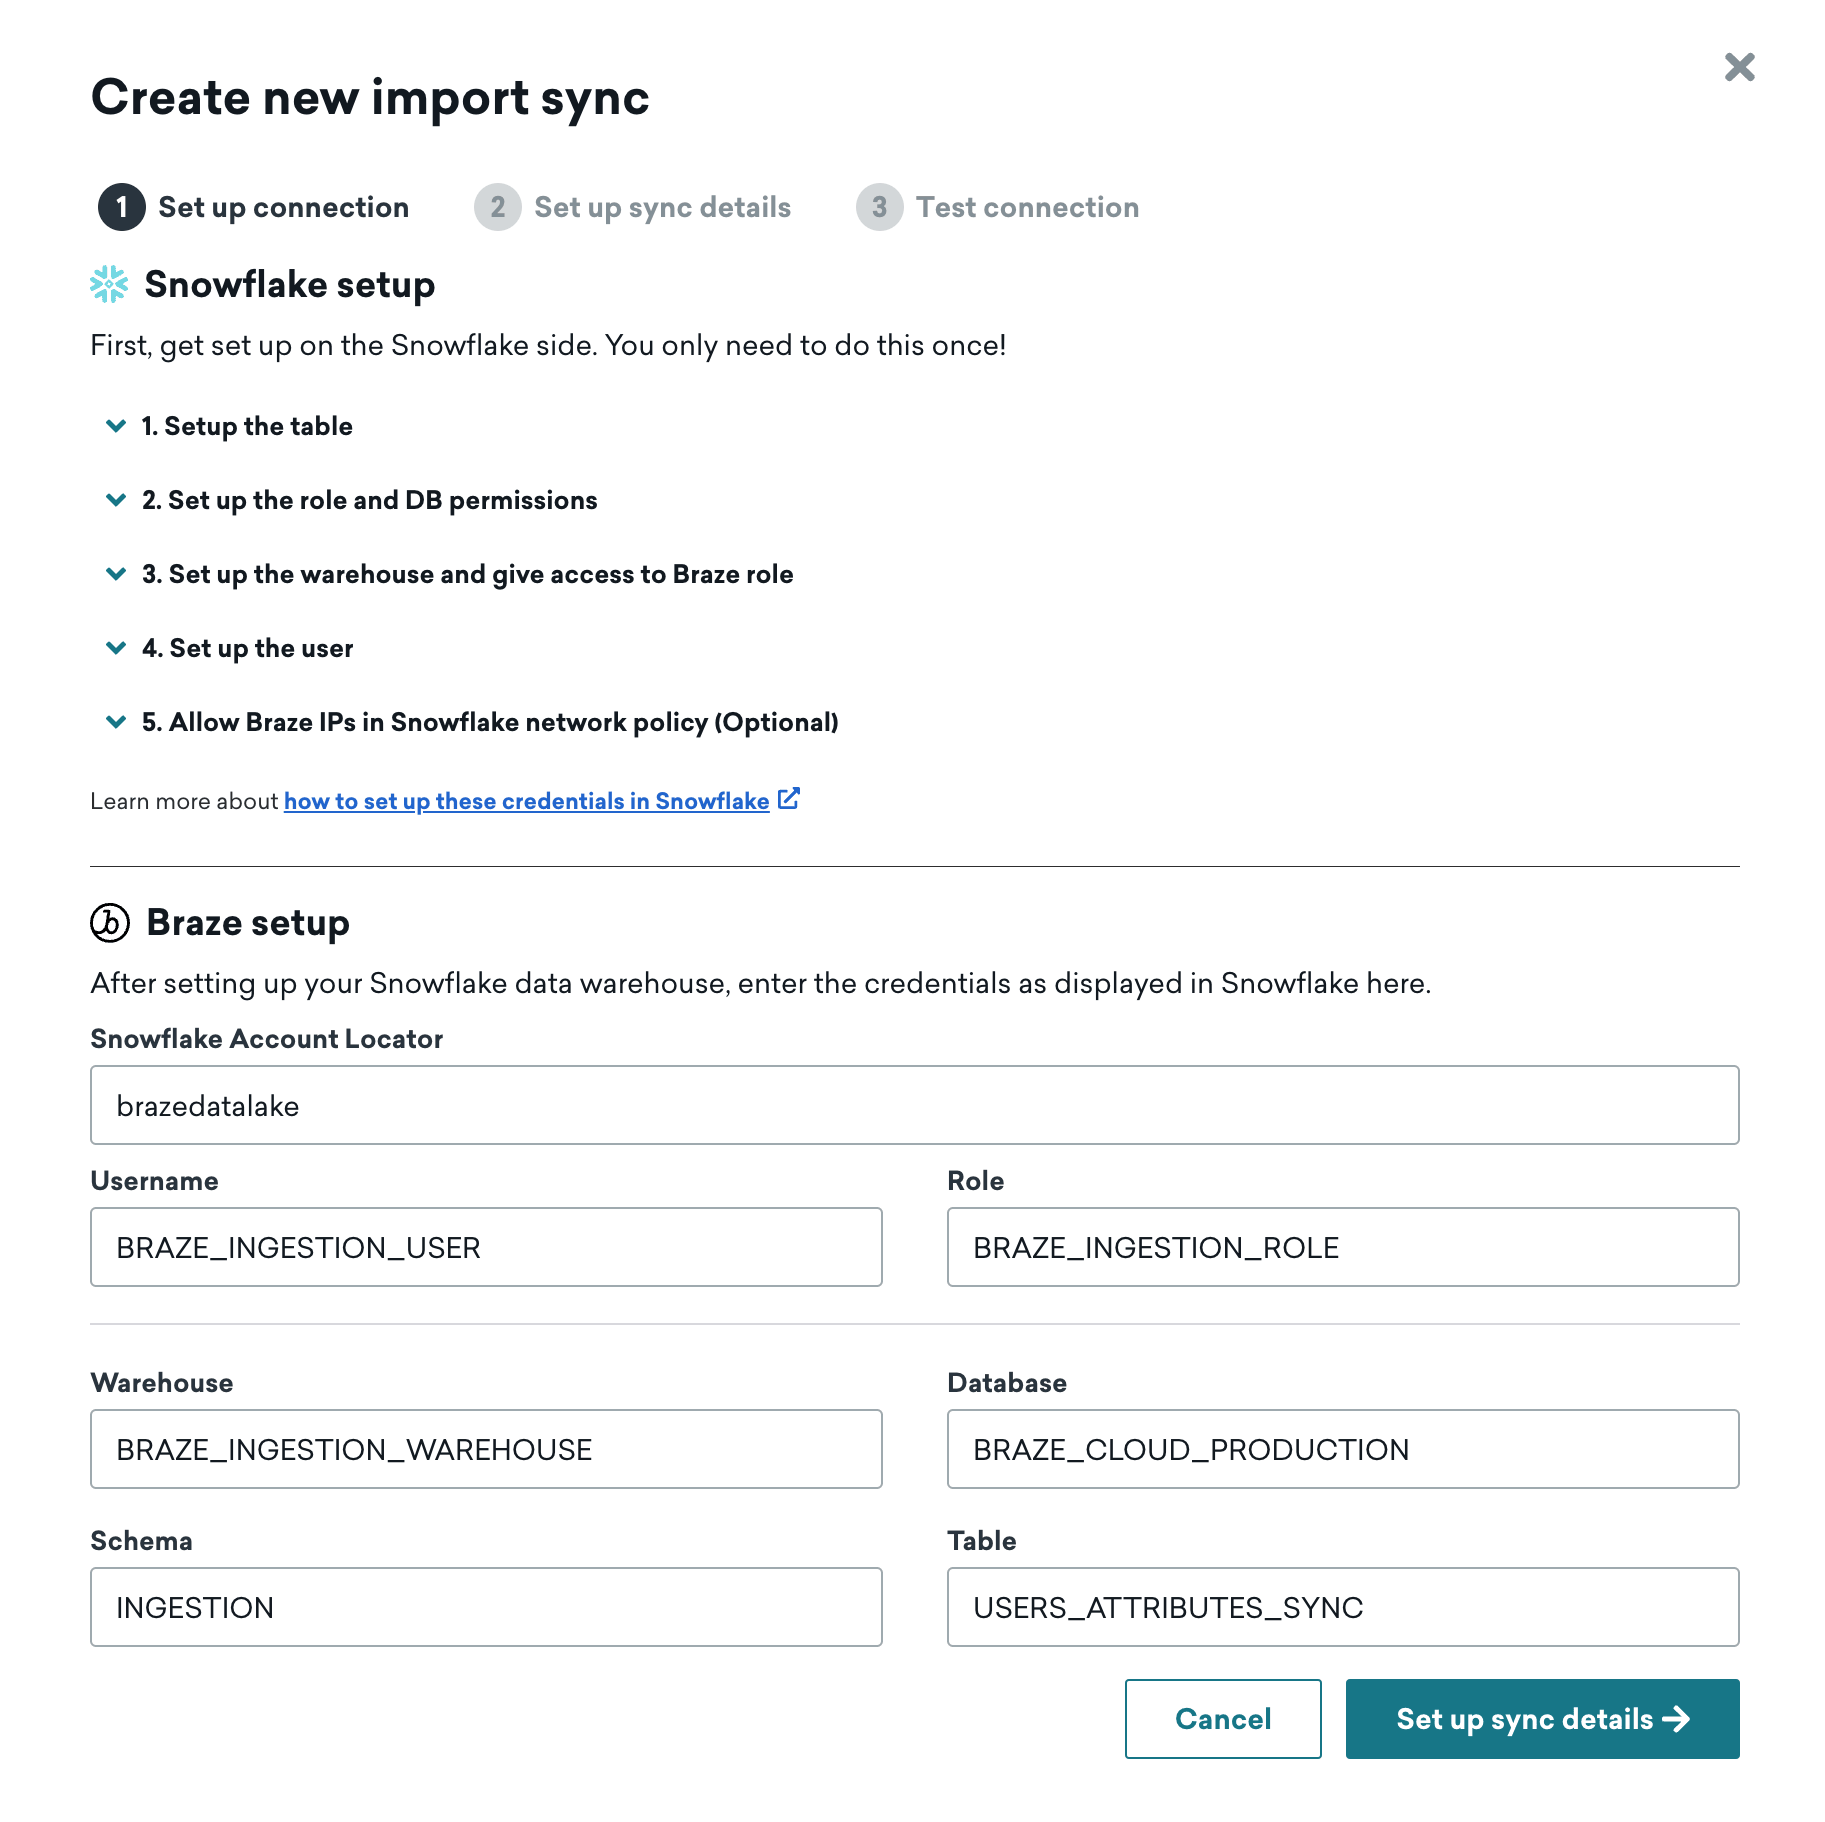
Task: Expand the Allow Braze IPs section
Action: click(116, 722)
